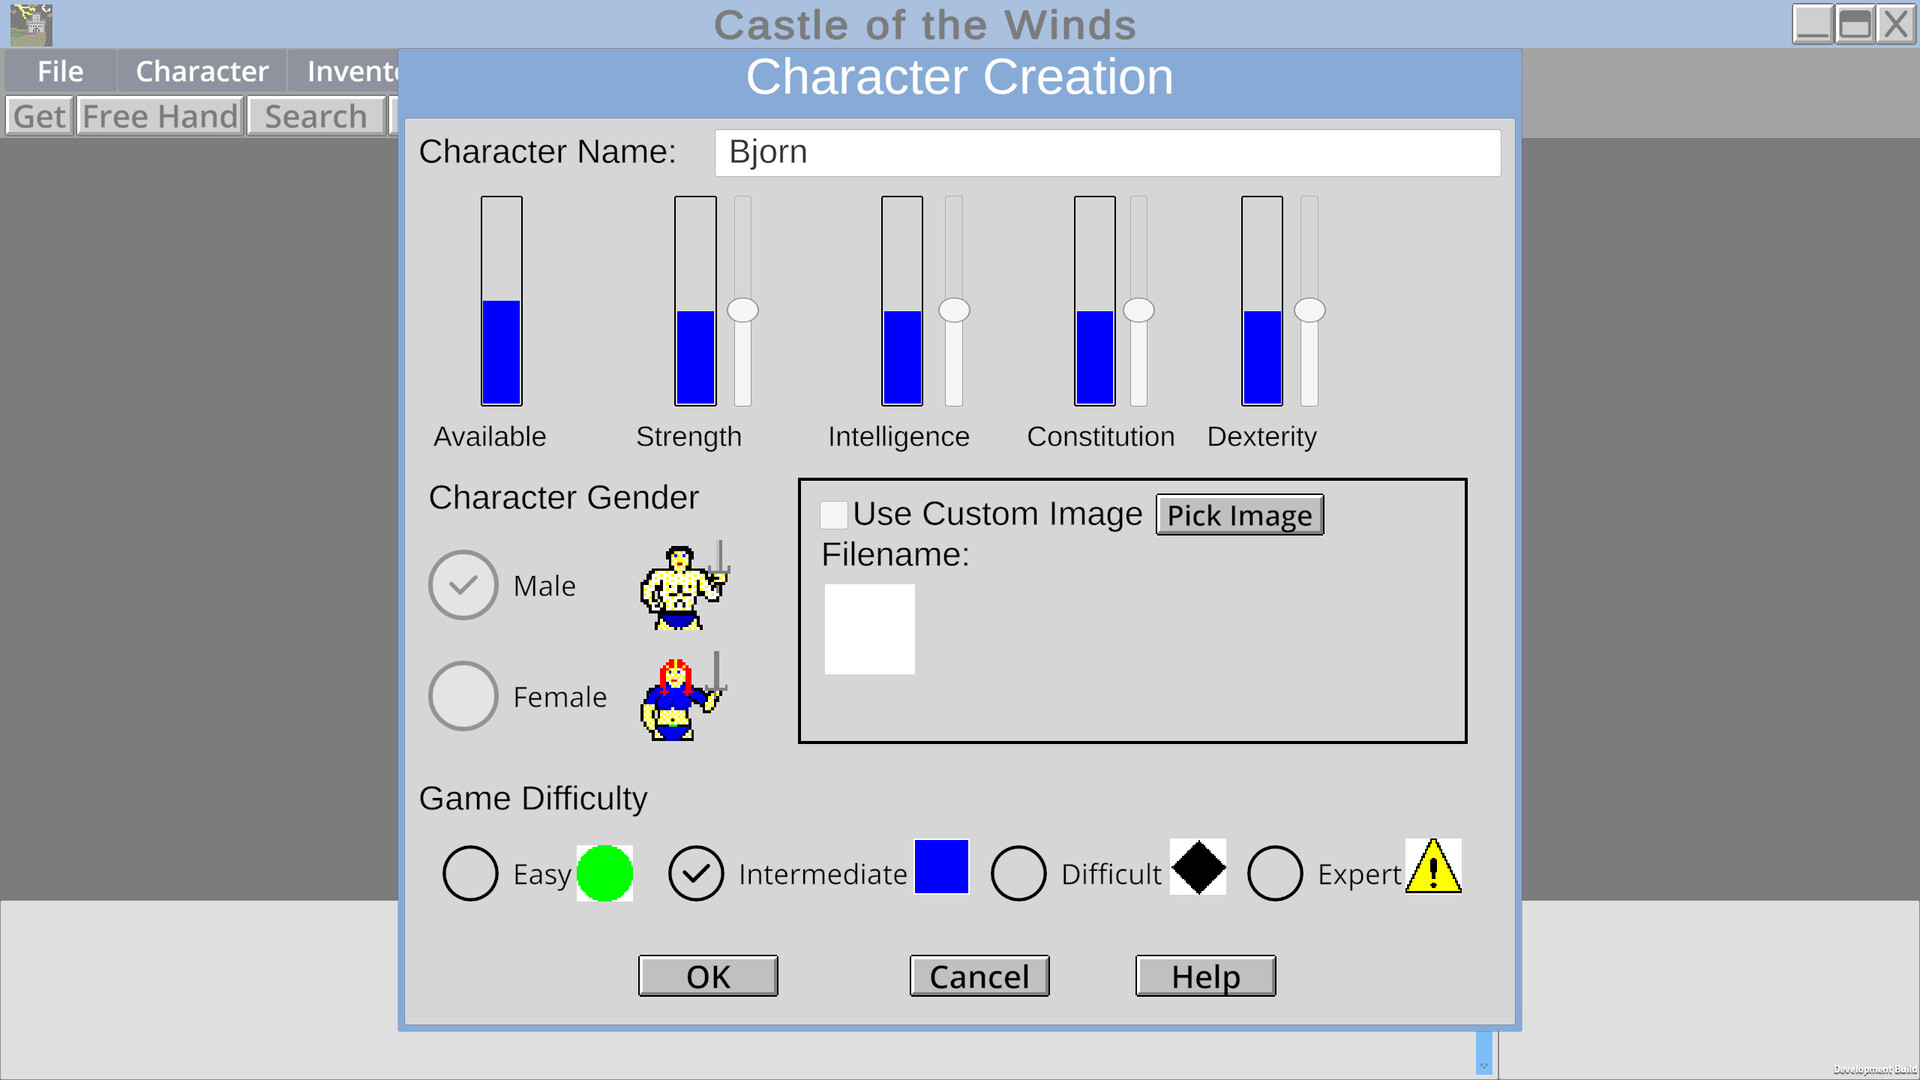
Task: Click the Search toolbar button
Action: (x=316, y=115)
